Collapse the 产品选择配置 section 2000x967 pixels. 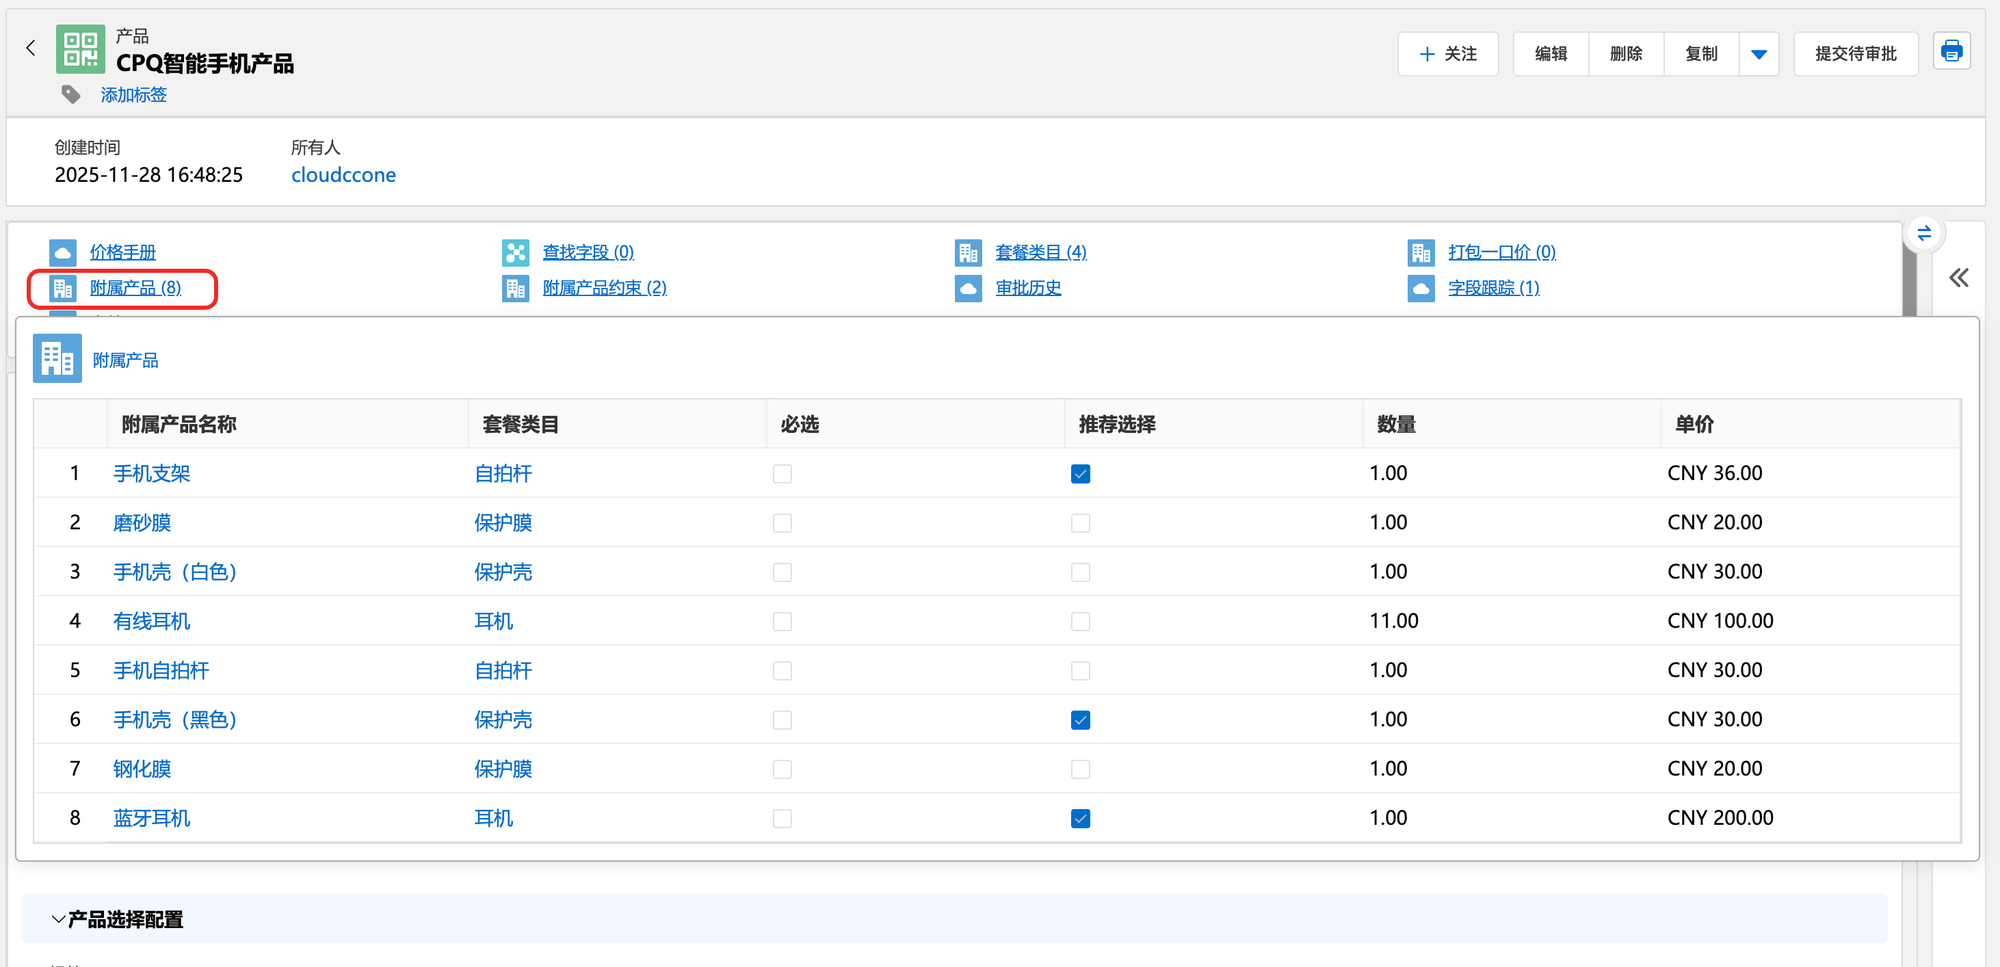(x=59, y=919)
